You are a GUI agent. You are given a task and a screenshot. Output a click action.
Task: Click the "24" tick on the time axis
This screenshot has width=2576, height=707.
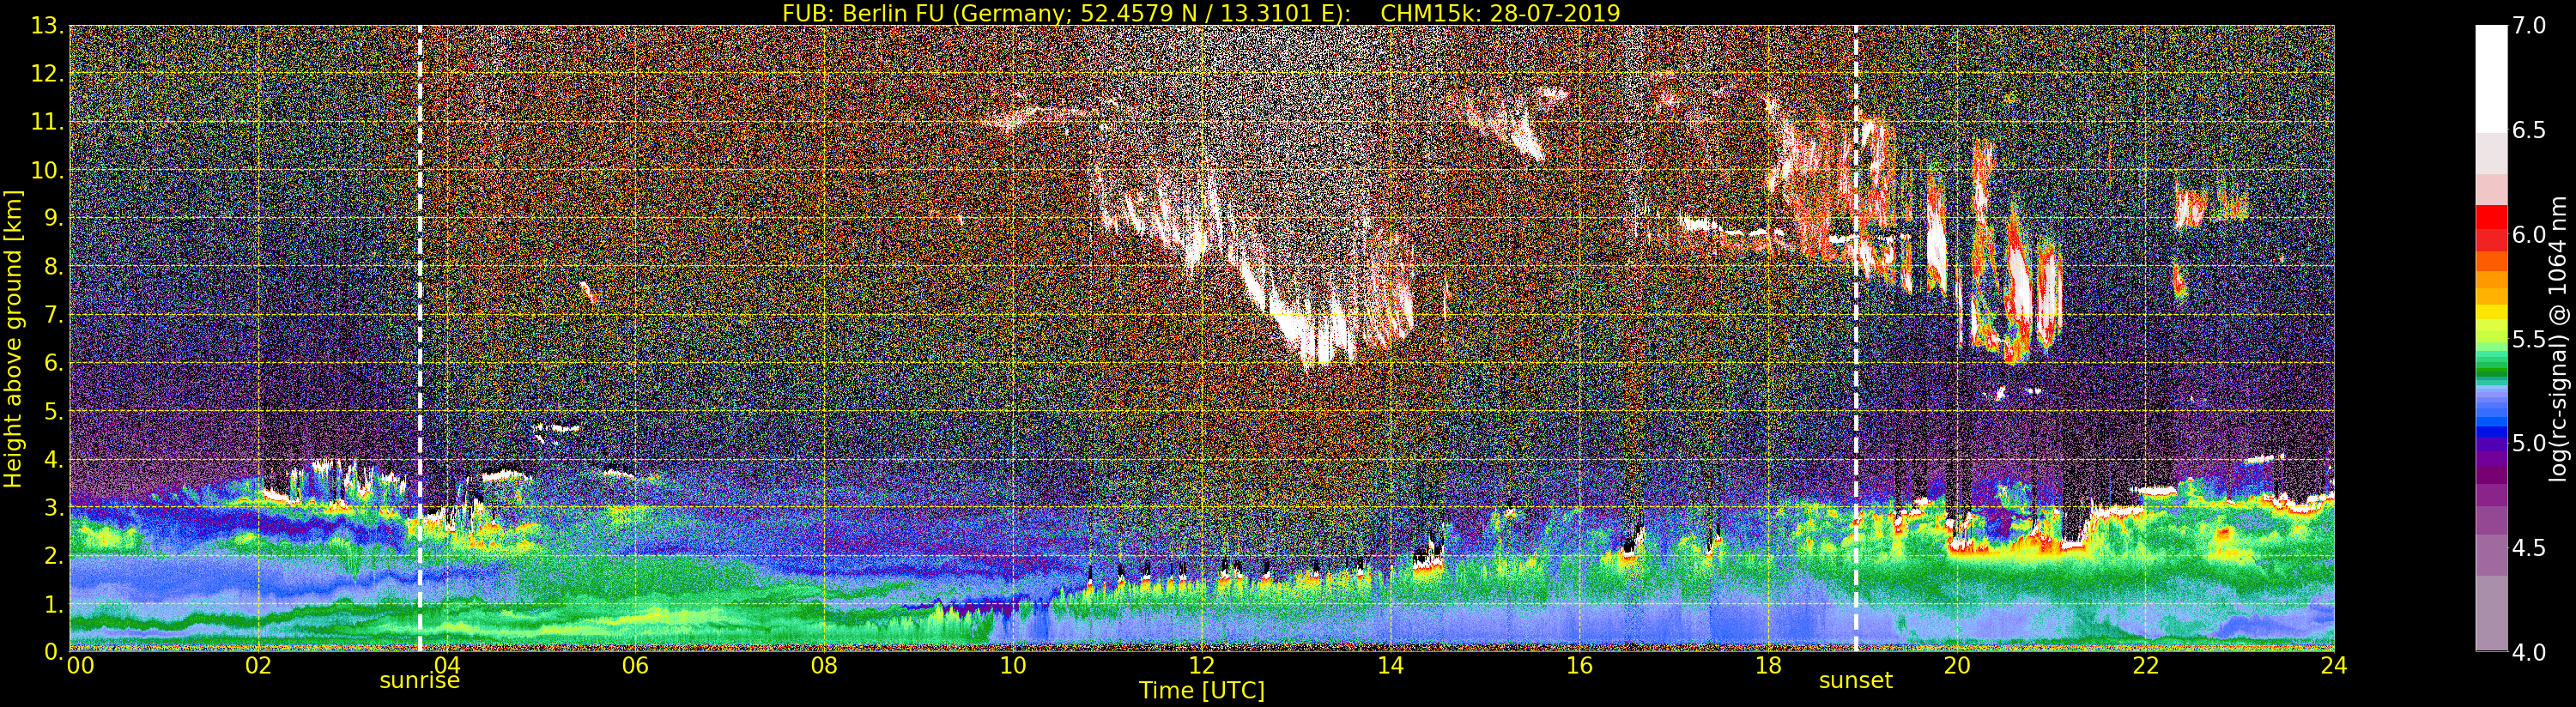coord(2334,666)
